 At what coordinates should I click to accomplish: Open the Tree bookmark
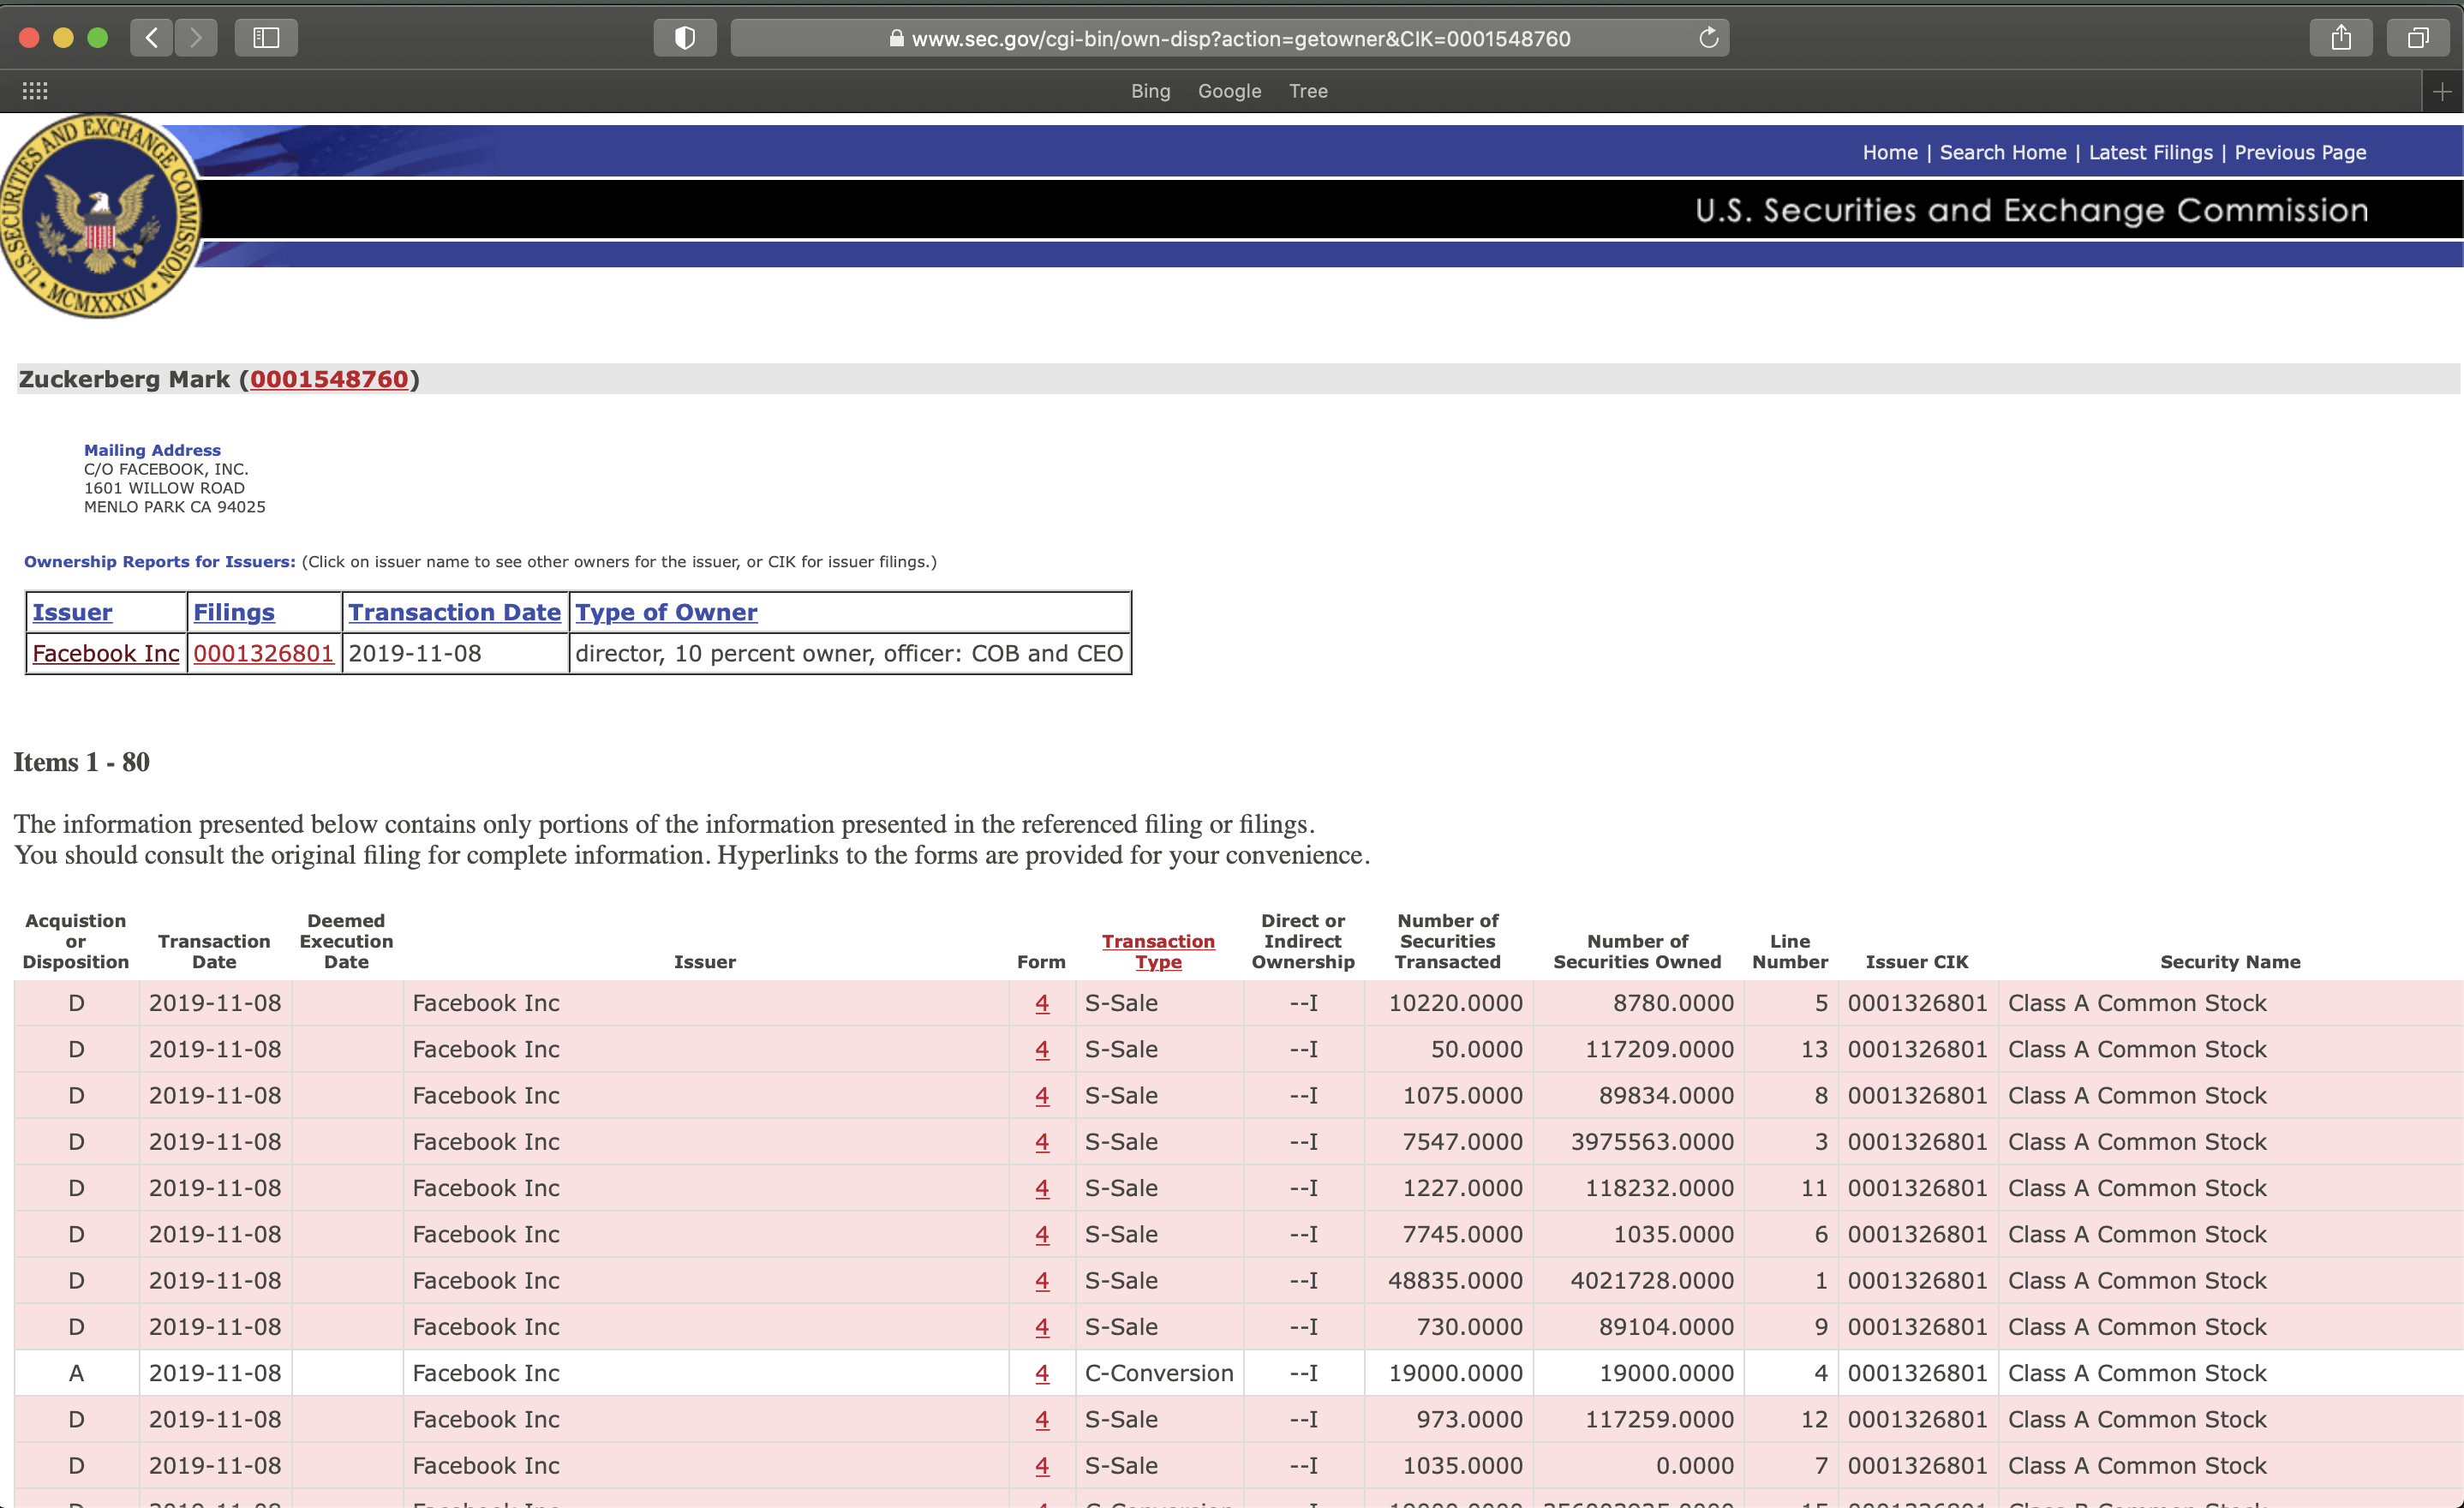pos(1307,91)
